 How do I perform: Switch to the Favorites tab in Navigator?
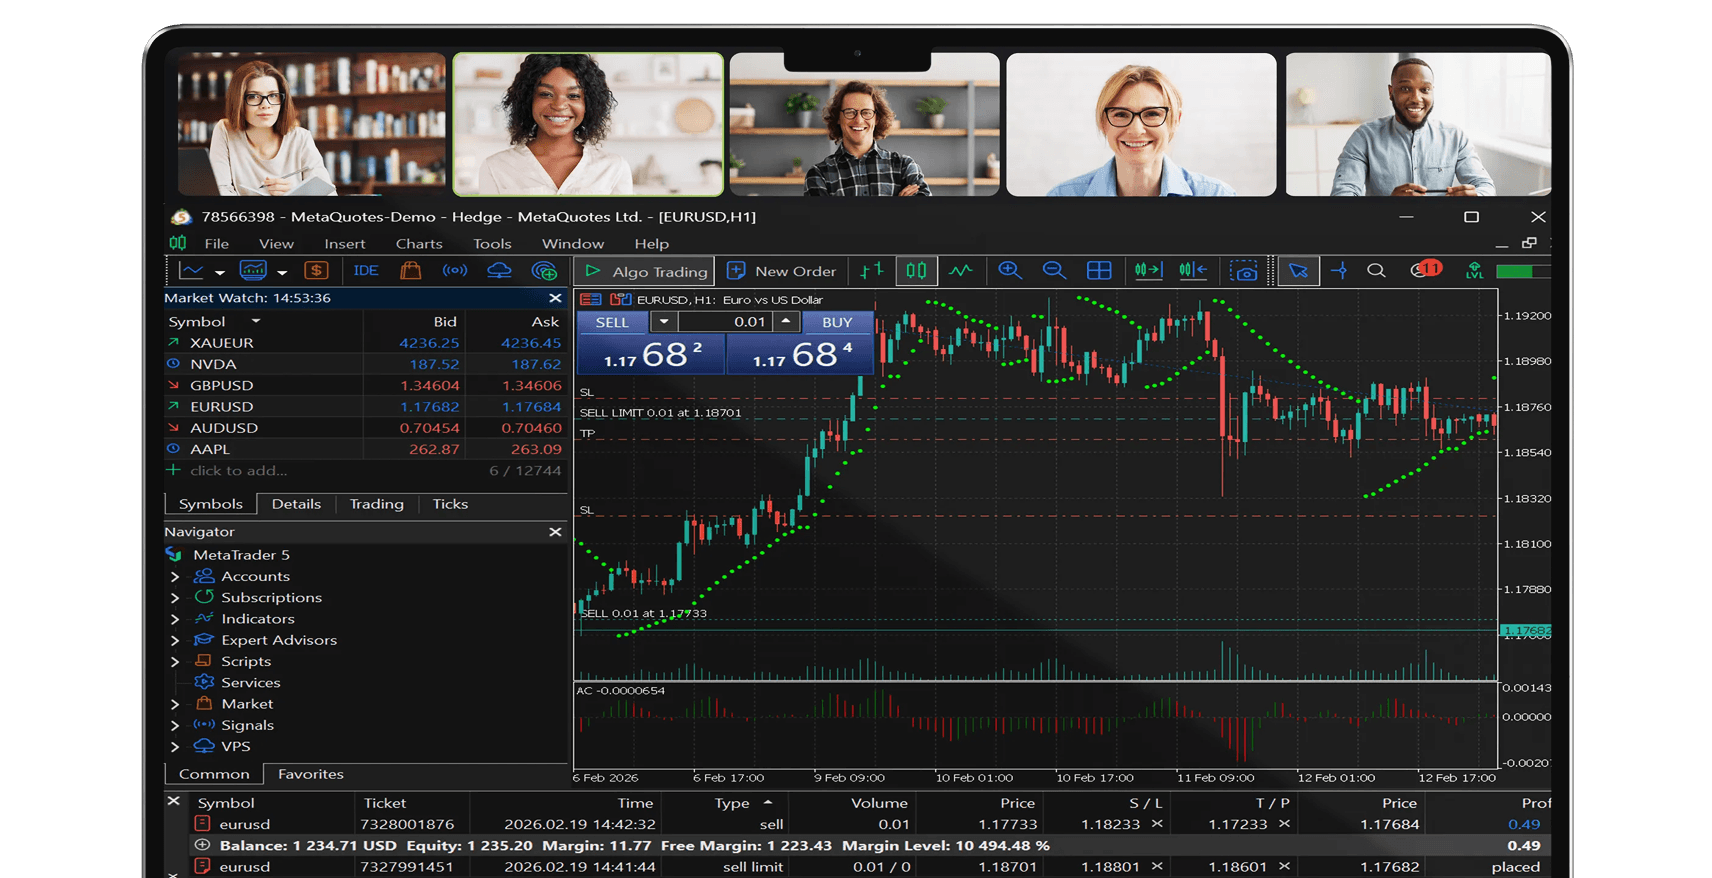tap(311, 774)
